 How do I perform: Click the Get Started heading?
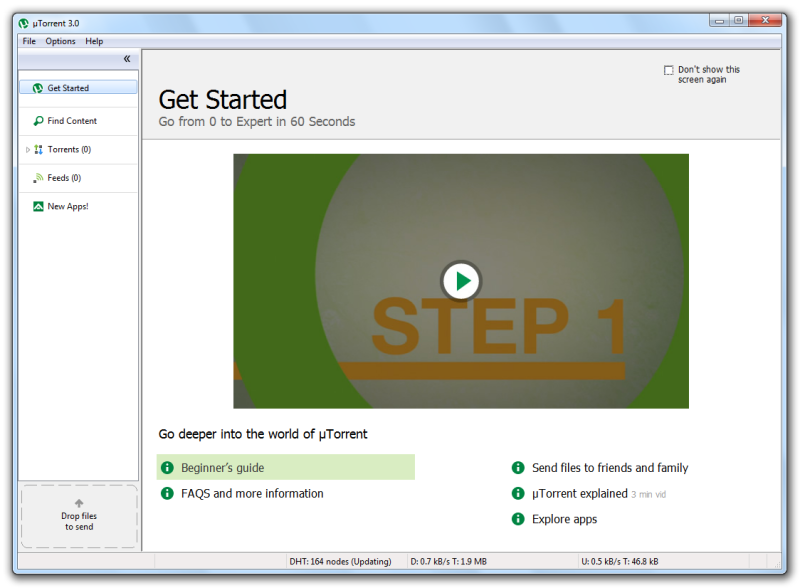point(222,100)
